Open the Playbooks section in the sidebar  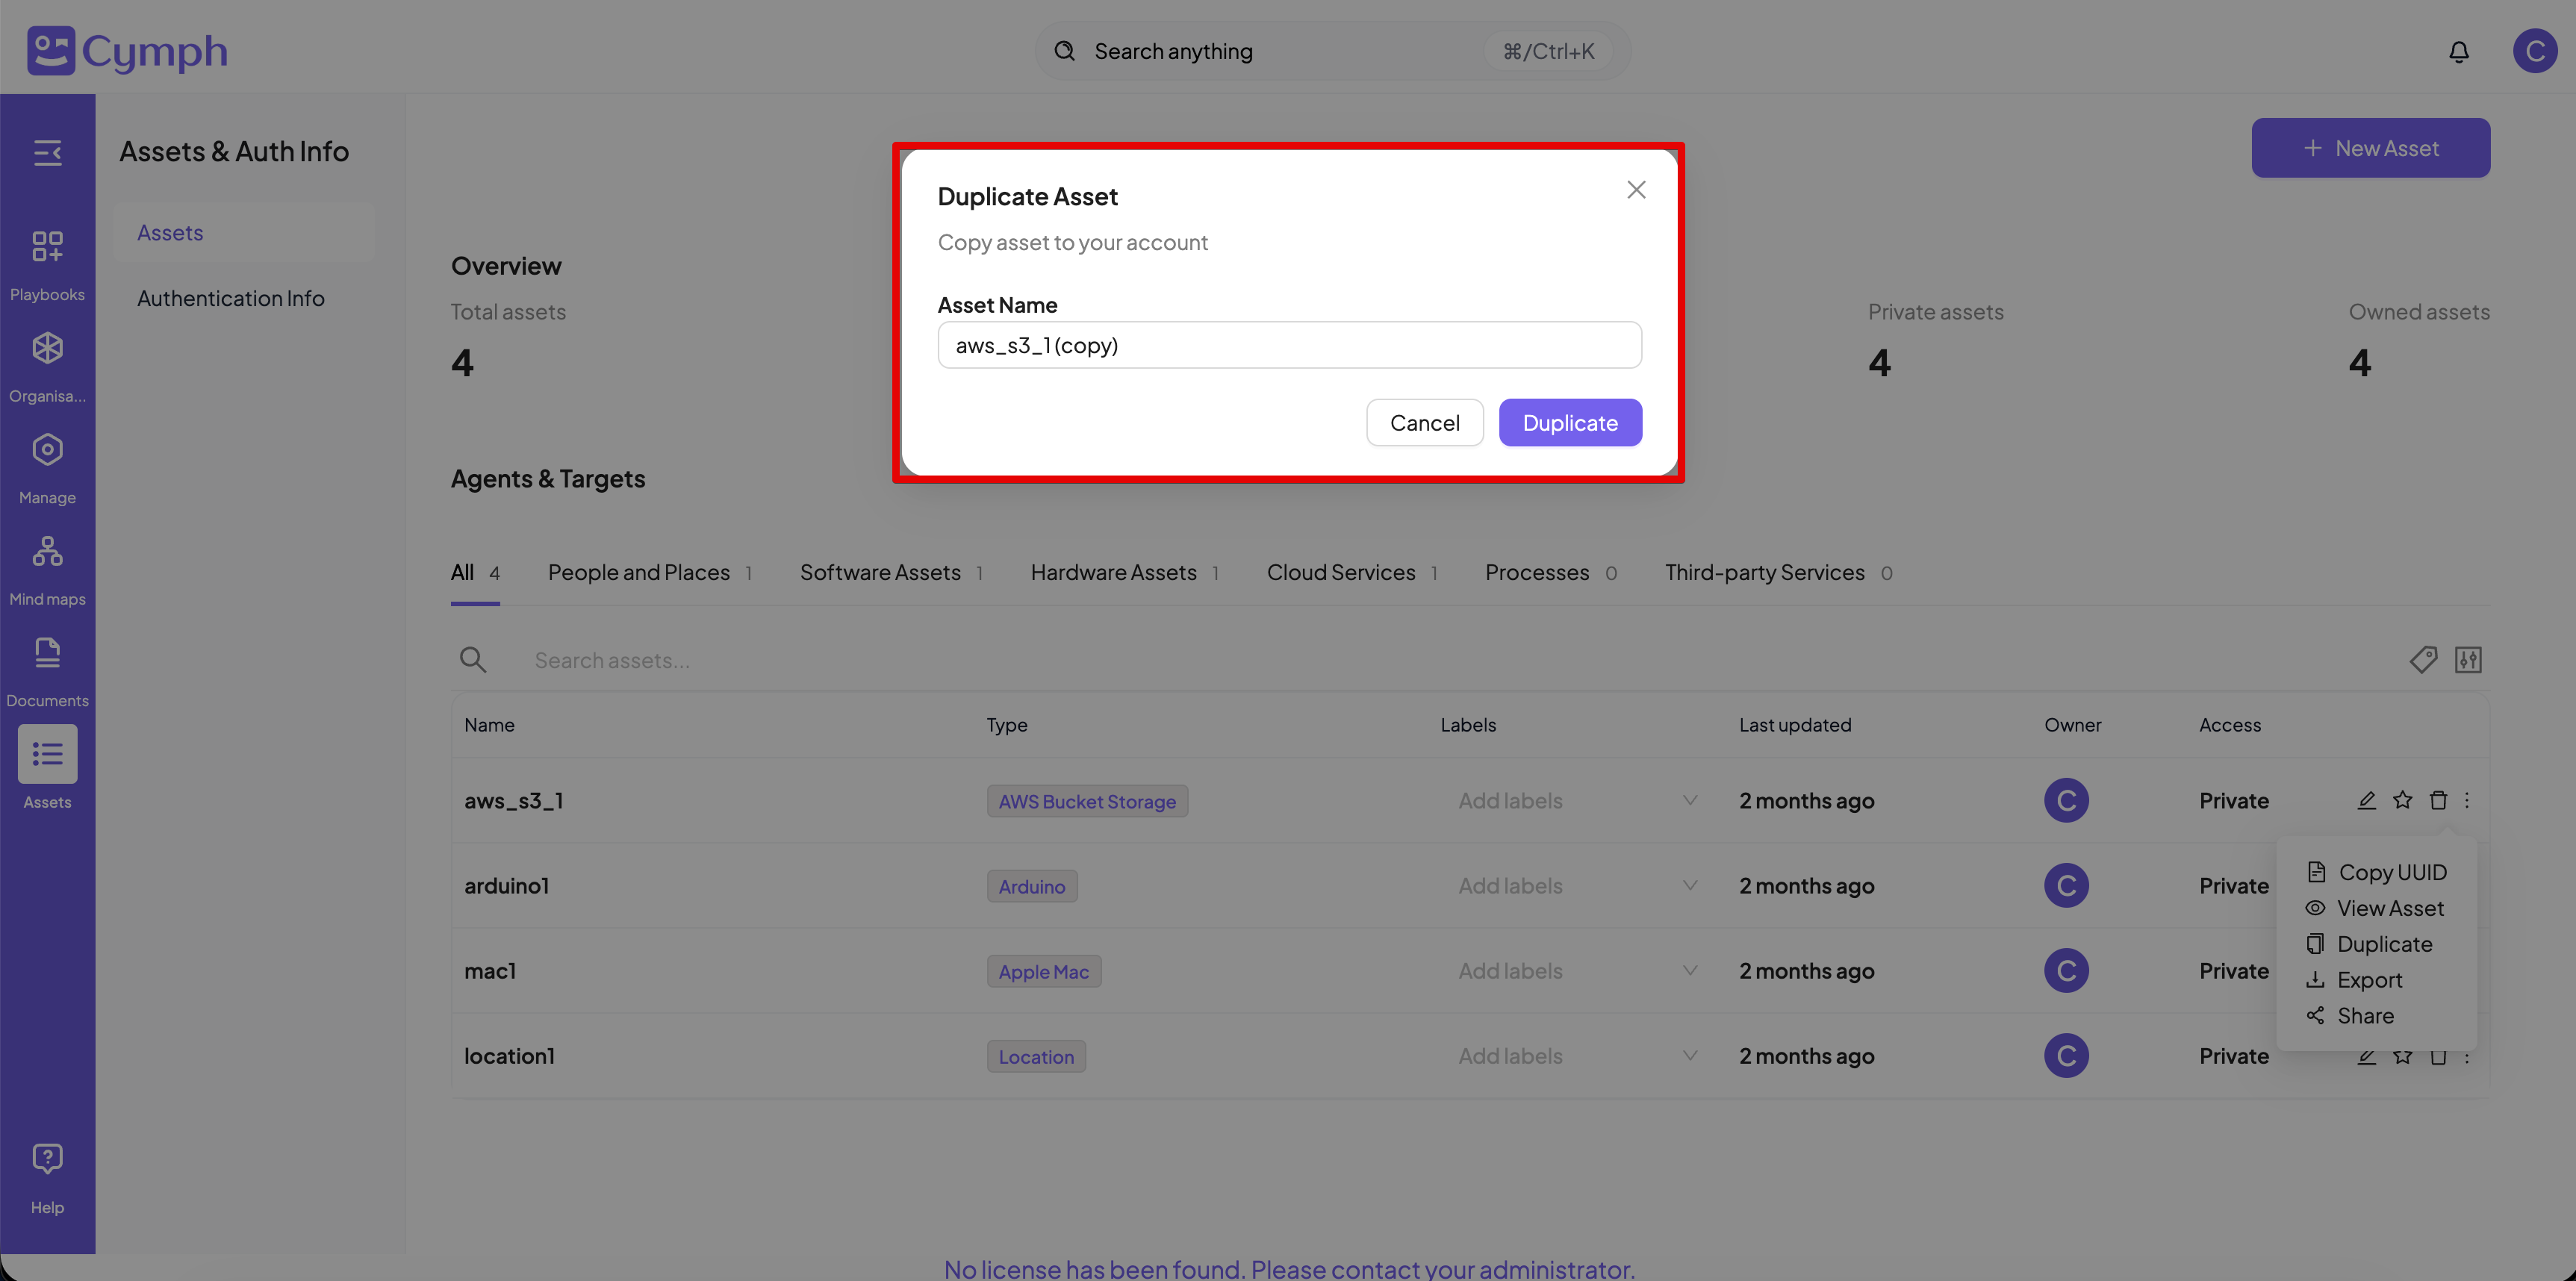(x=47, y=262)
